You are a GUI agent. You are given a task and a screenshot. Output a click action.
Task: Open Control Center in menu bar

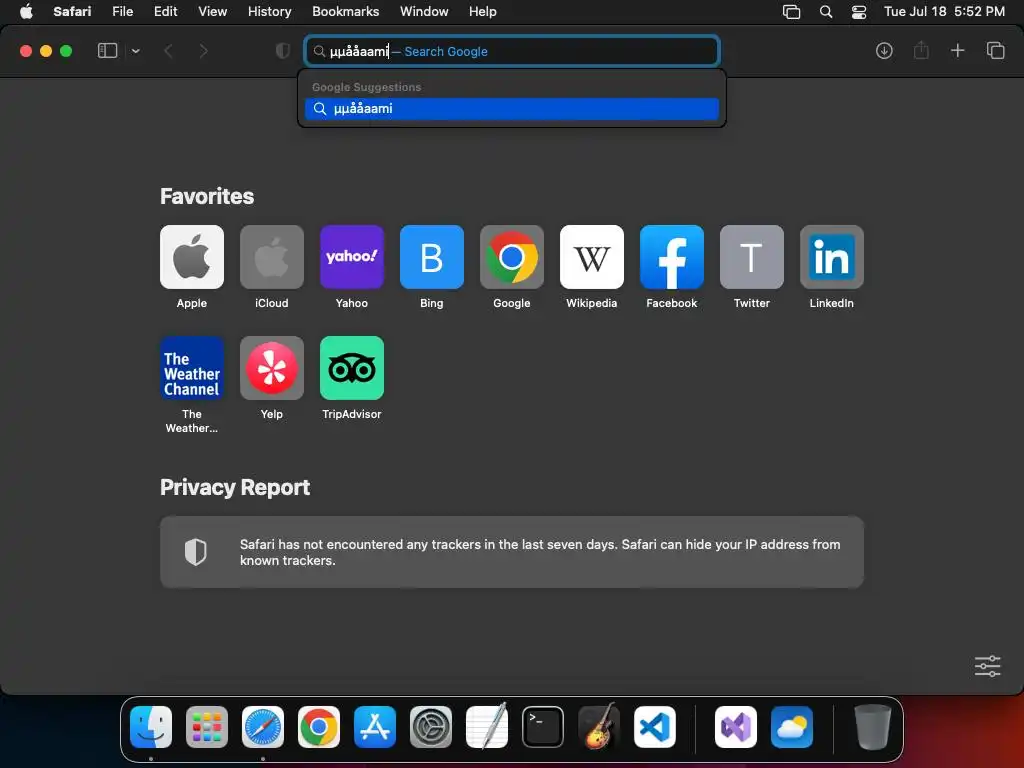coord(859,11)
